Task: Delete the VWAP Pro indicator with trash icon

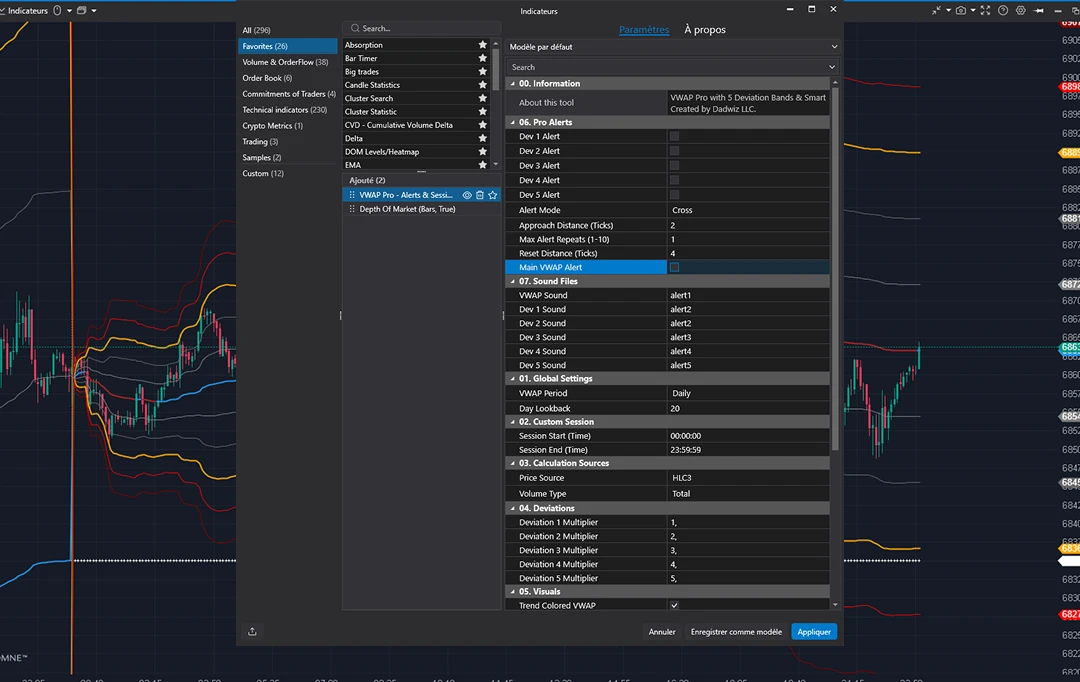Action: (480, 195)
